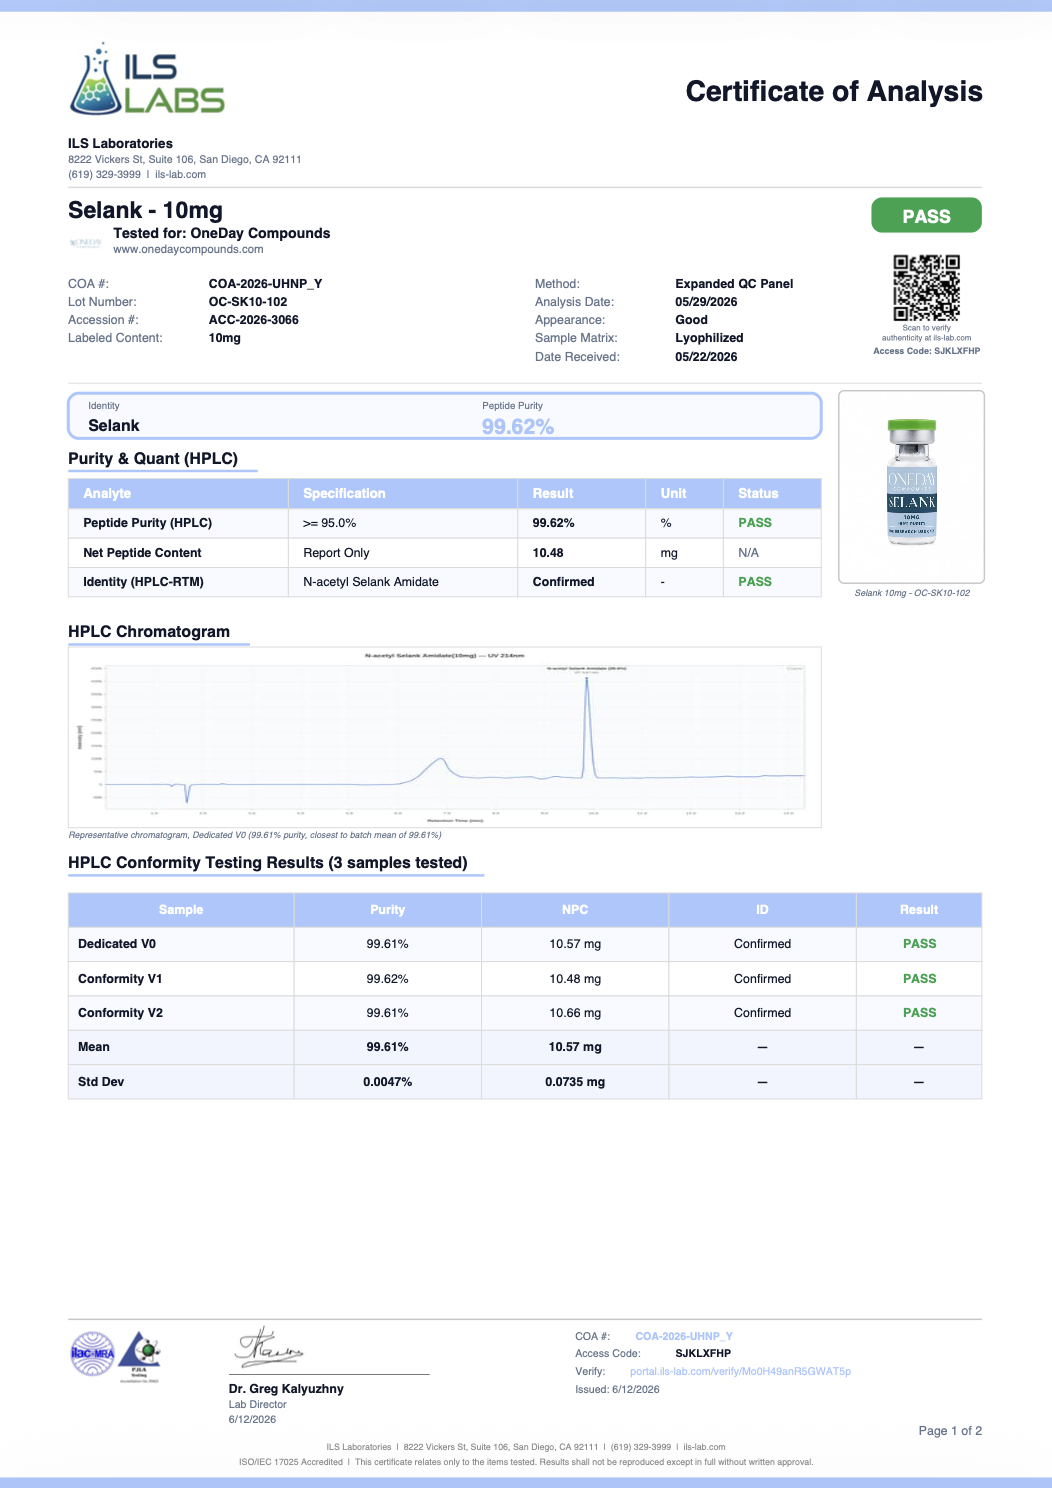Click the ilac-MRA accreditation badge
The height and width of the screenshot is (1488, 1052).
point(92,1354)
